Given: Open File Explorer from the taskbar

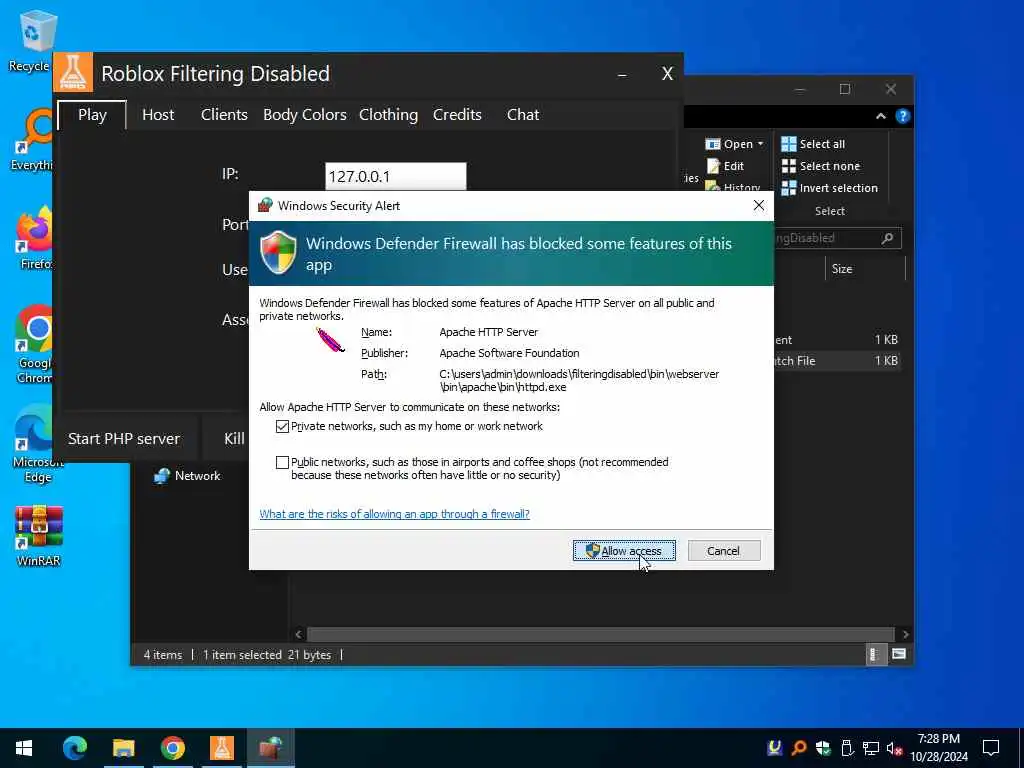Looking at the screenshot, I should coord(123,748).
